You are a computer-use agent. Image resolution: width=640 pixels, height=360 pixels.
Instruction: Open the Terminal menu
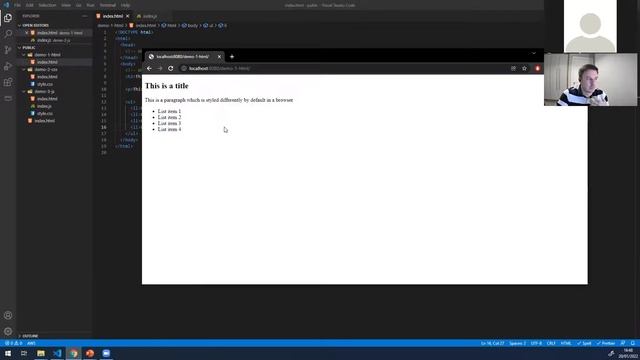108,5
